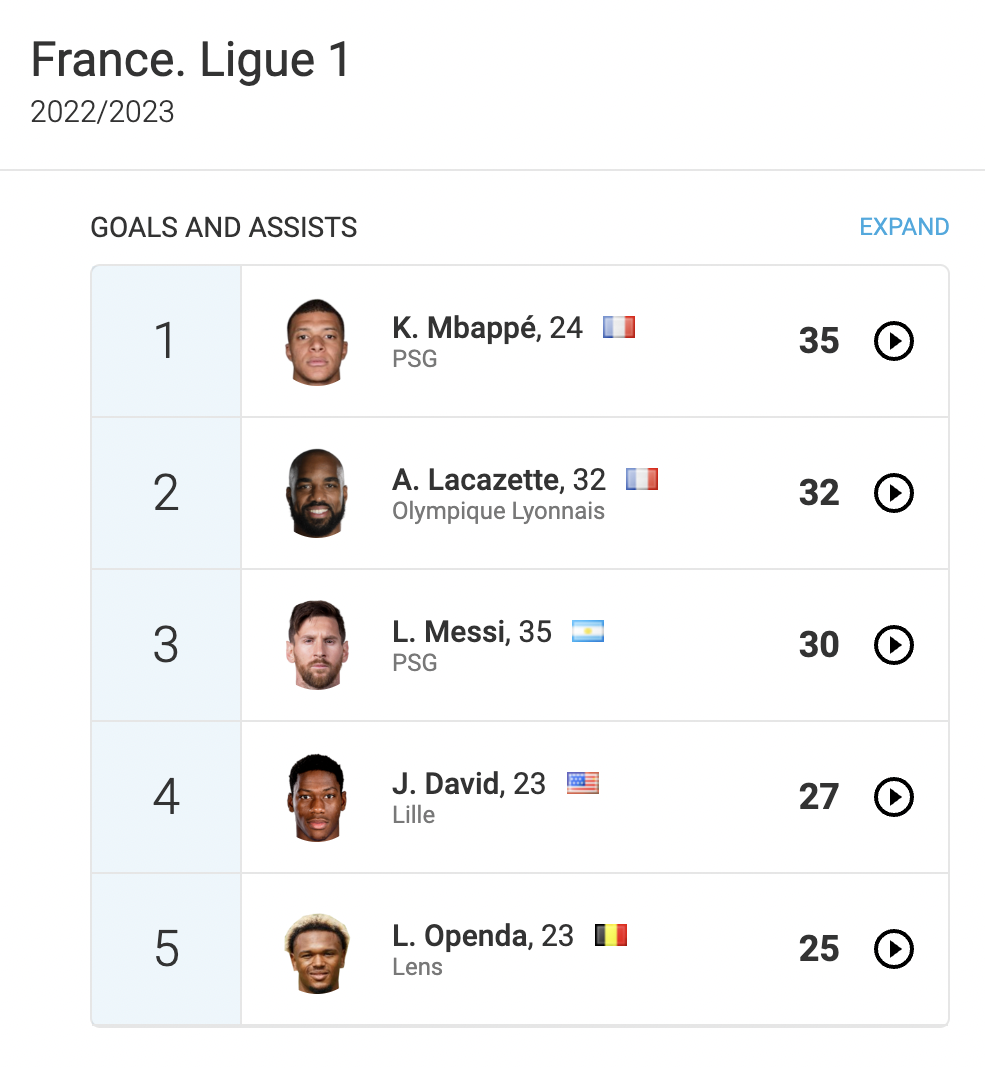Open the A. Lacazette player link
Screen dimensions: 985x1068
point(477,480)
